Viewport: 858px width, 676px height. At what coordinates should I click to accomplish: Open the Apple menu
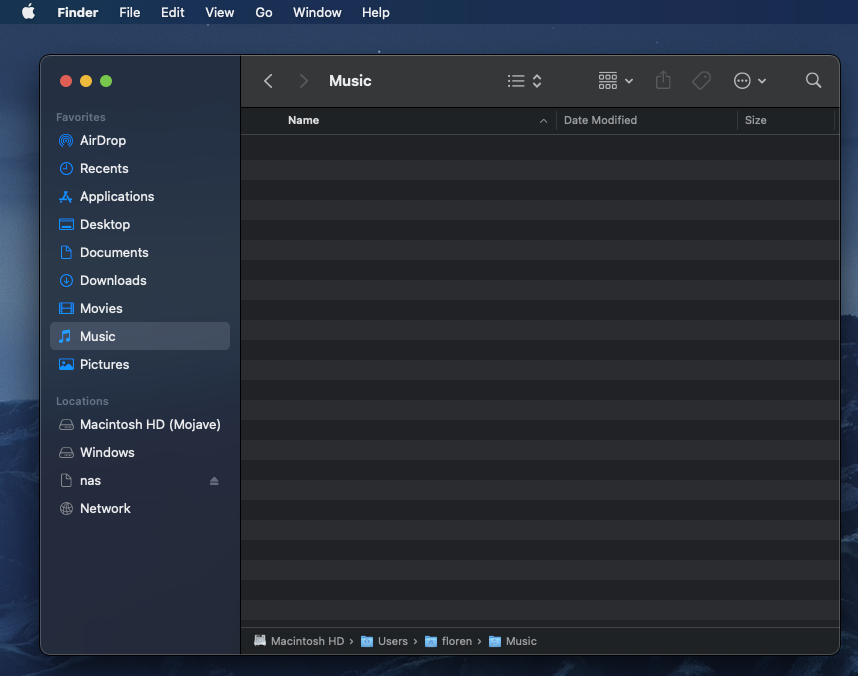[x=28, y=12]
